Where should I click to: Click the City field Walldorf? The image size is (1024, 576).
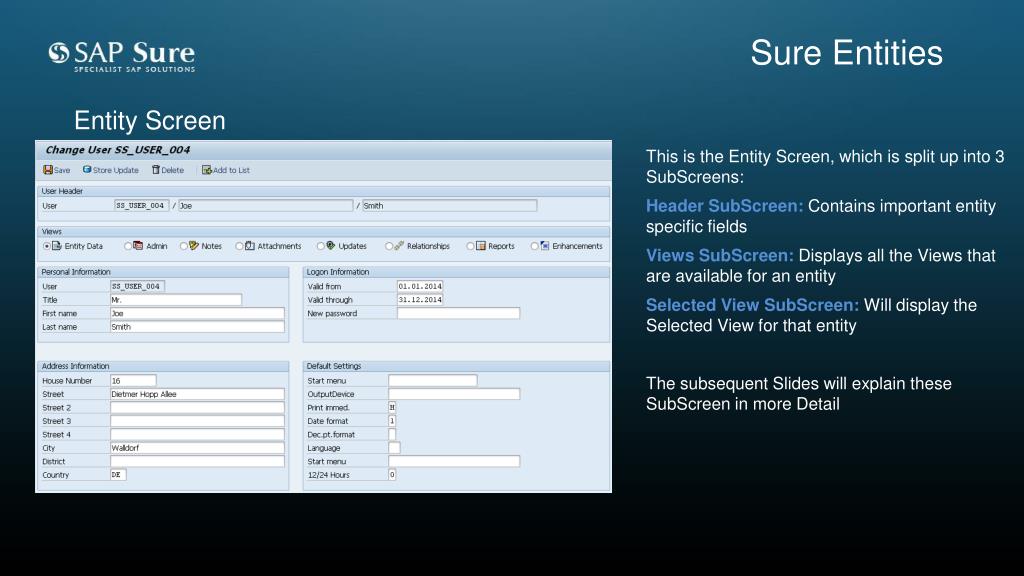coord(197,448)
